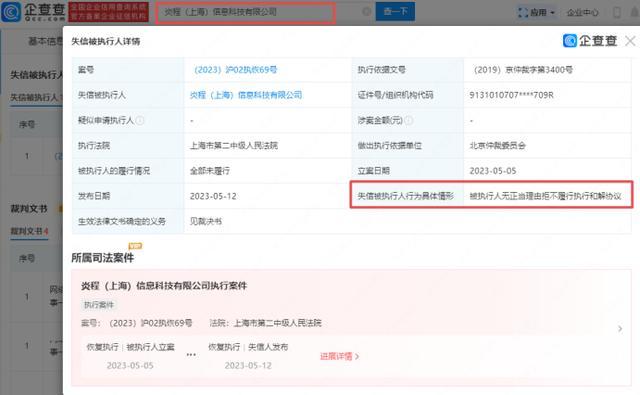Close the 失信被执行人详情 dialog
Viewport: 640px width, 395px height.
630,41
